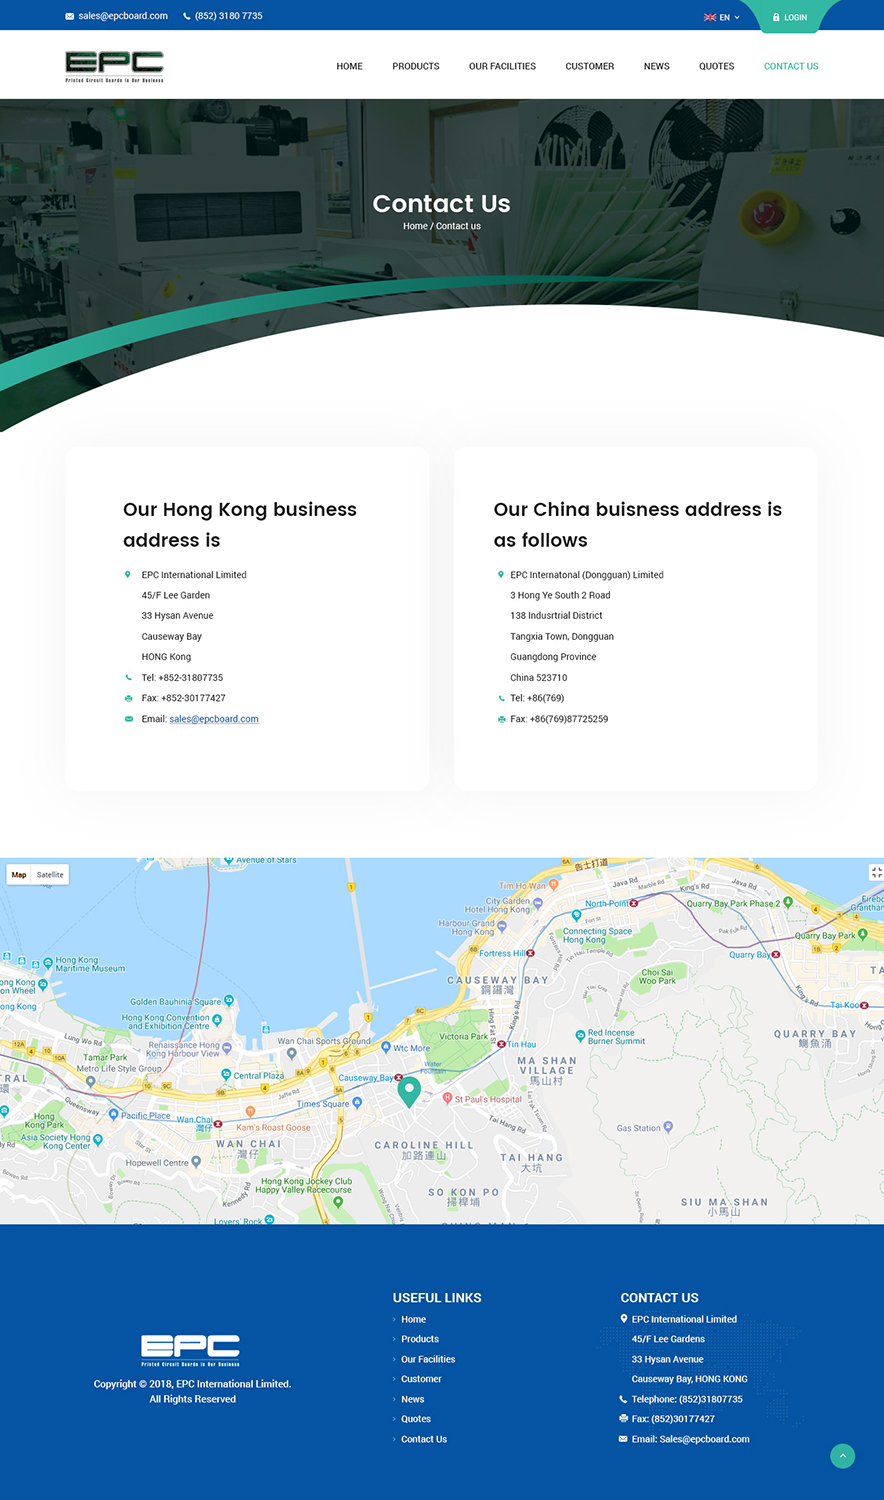Viewport: 884px width, 1500px height.
Task: Click the Home breadcrumb link
Action: pos(415,226)
